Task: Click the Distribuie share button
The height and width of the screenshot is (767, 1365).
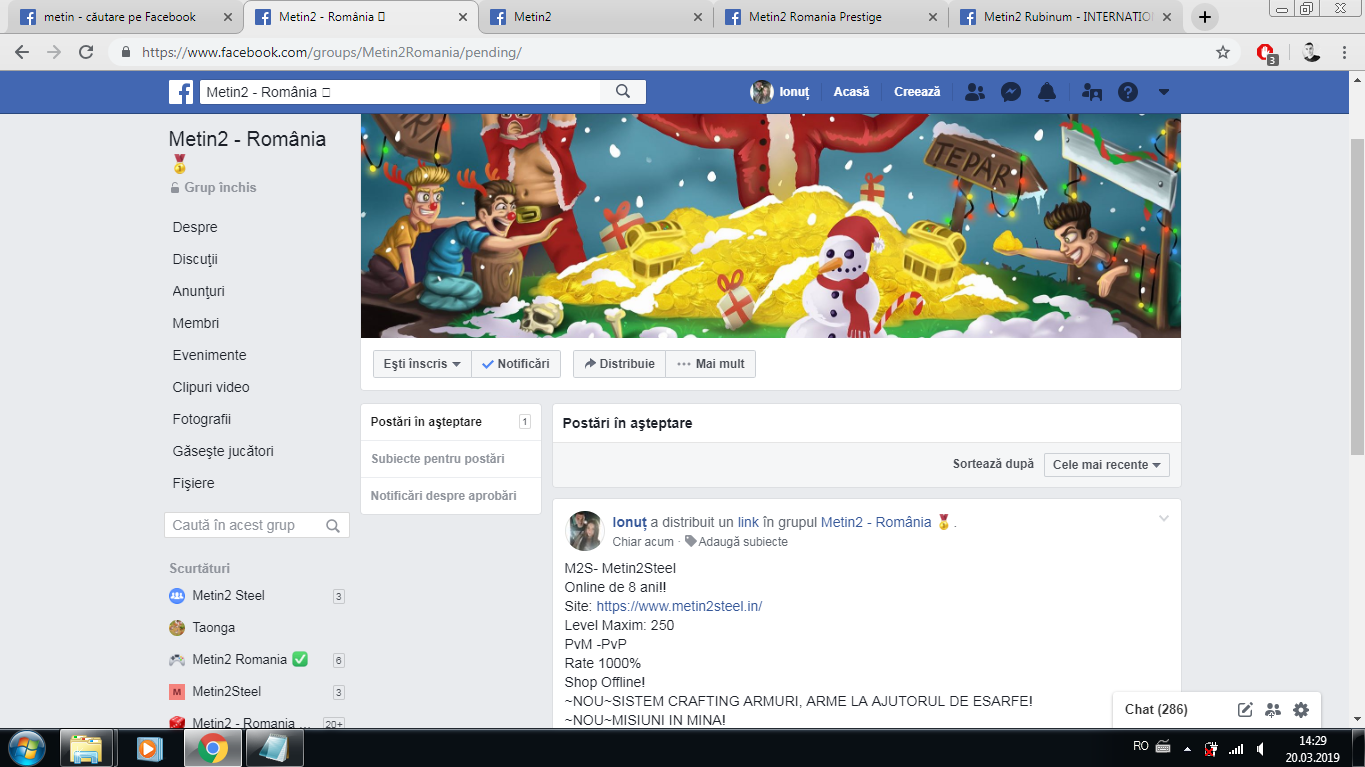Action: (619, 364)
